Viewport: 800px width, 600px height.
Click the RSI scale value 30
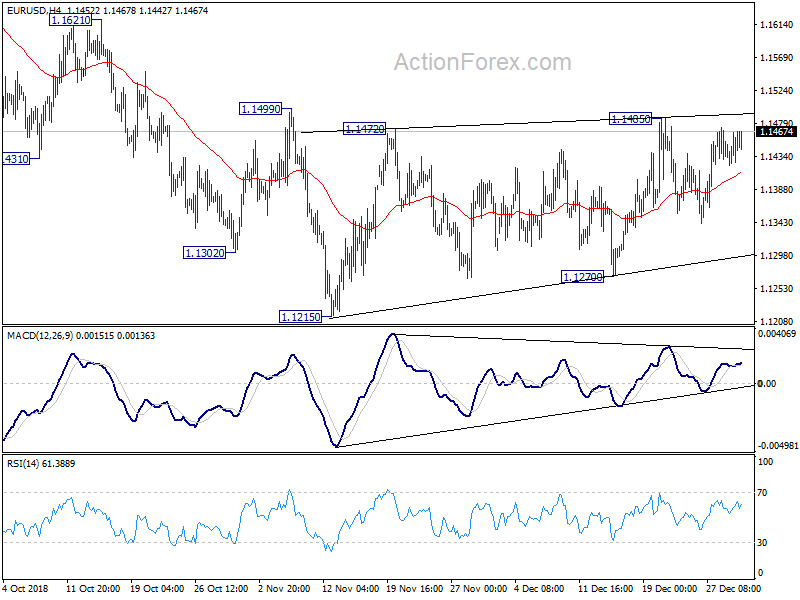(x=762, y=543)
